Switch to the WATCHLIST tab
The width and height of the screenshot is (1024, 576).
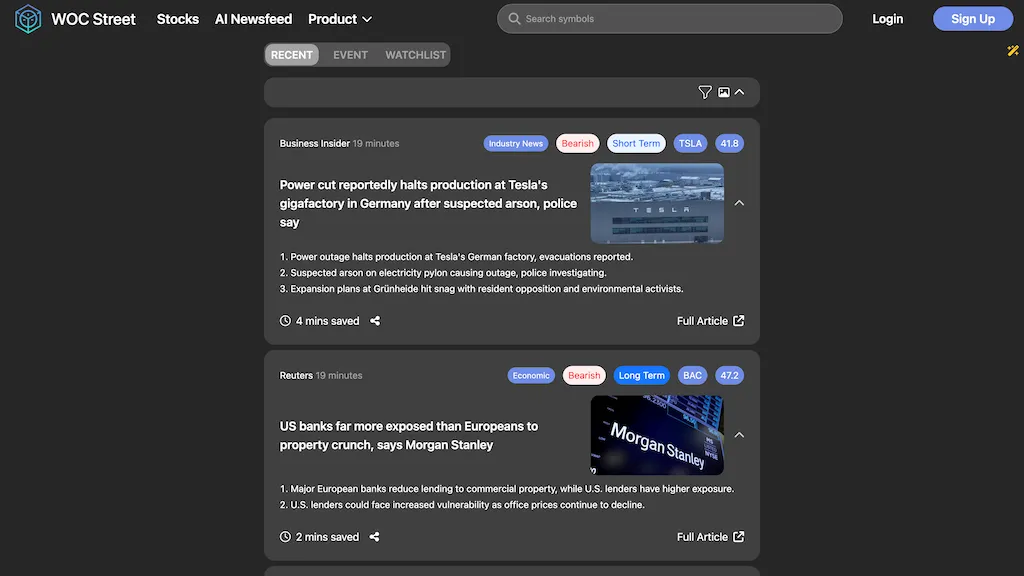point(415,55)
